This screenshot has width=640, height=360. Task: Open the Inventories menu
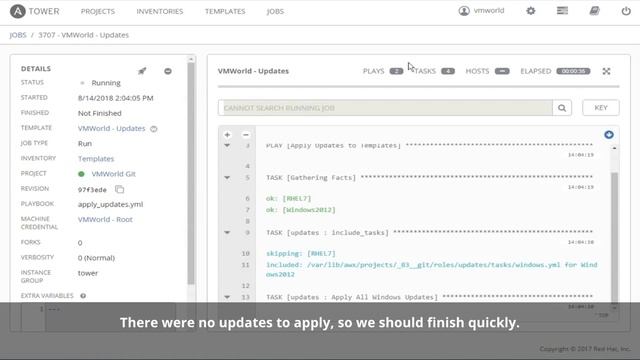coord(160,11)
